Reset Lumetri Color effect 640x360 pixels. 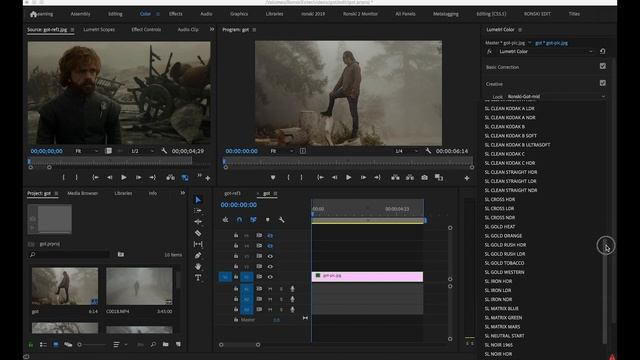point(603,51)
